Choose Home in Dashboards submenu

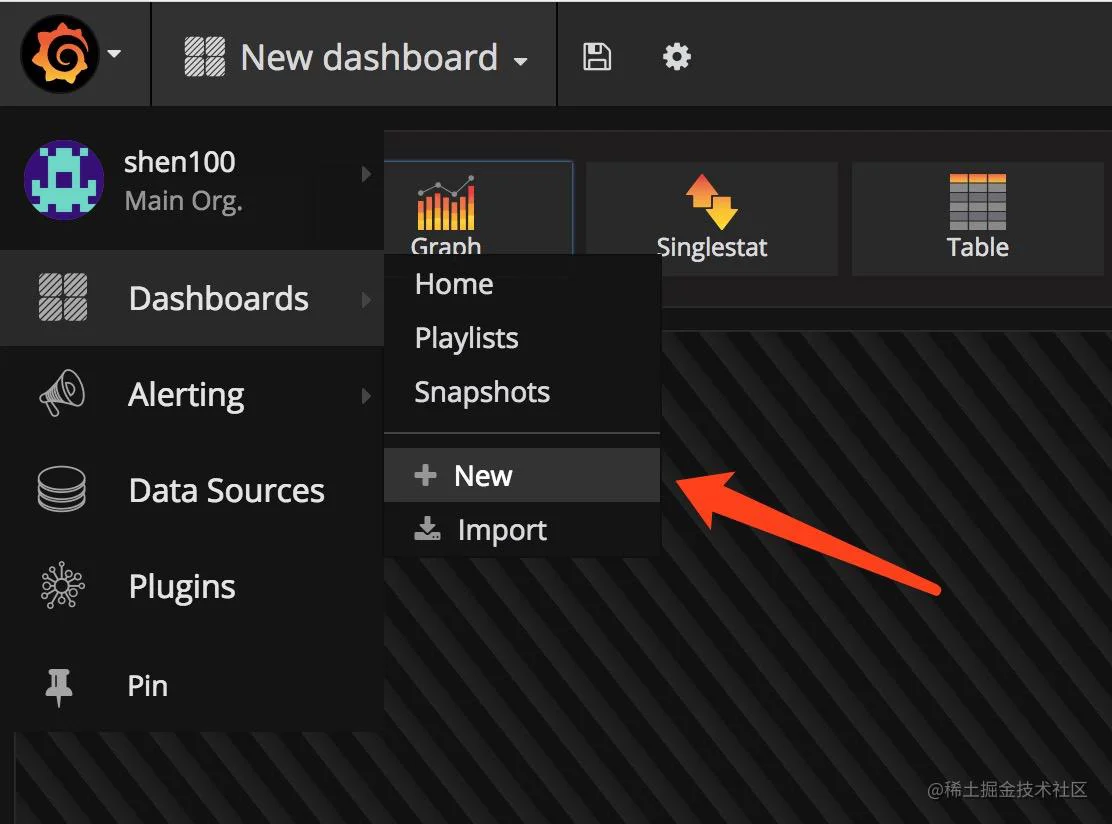click(454, 284)
